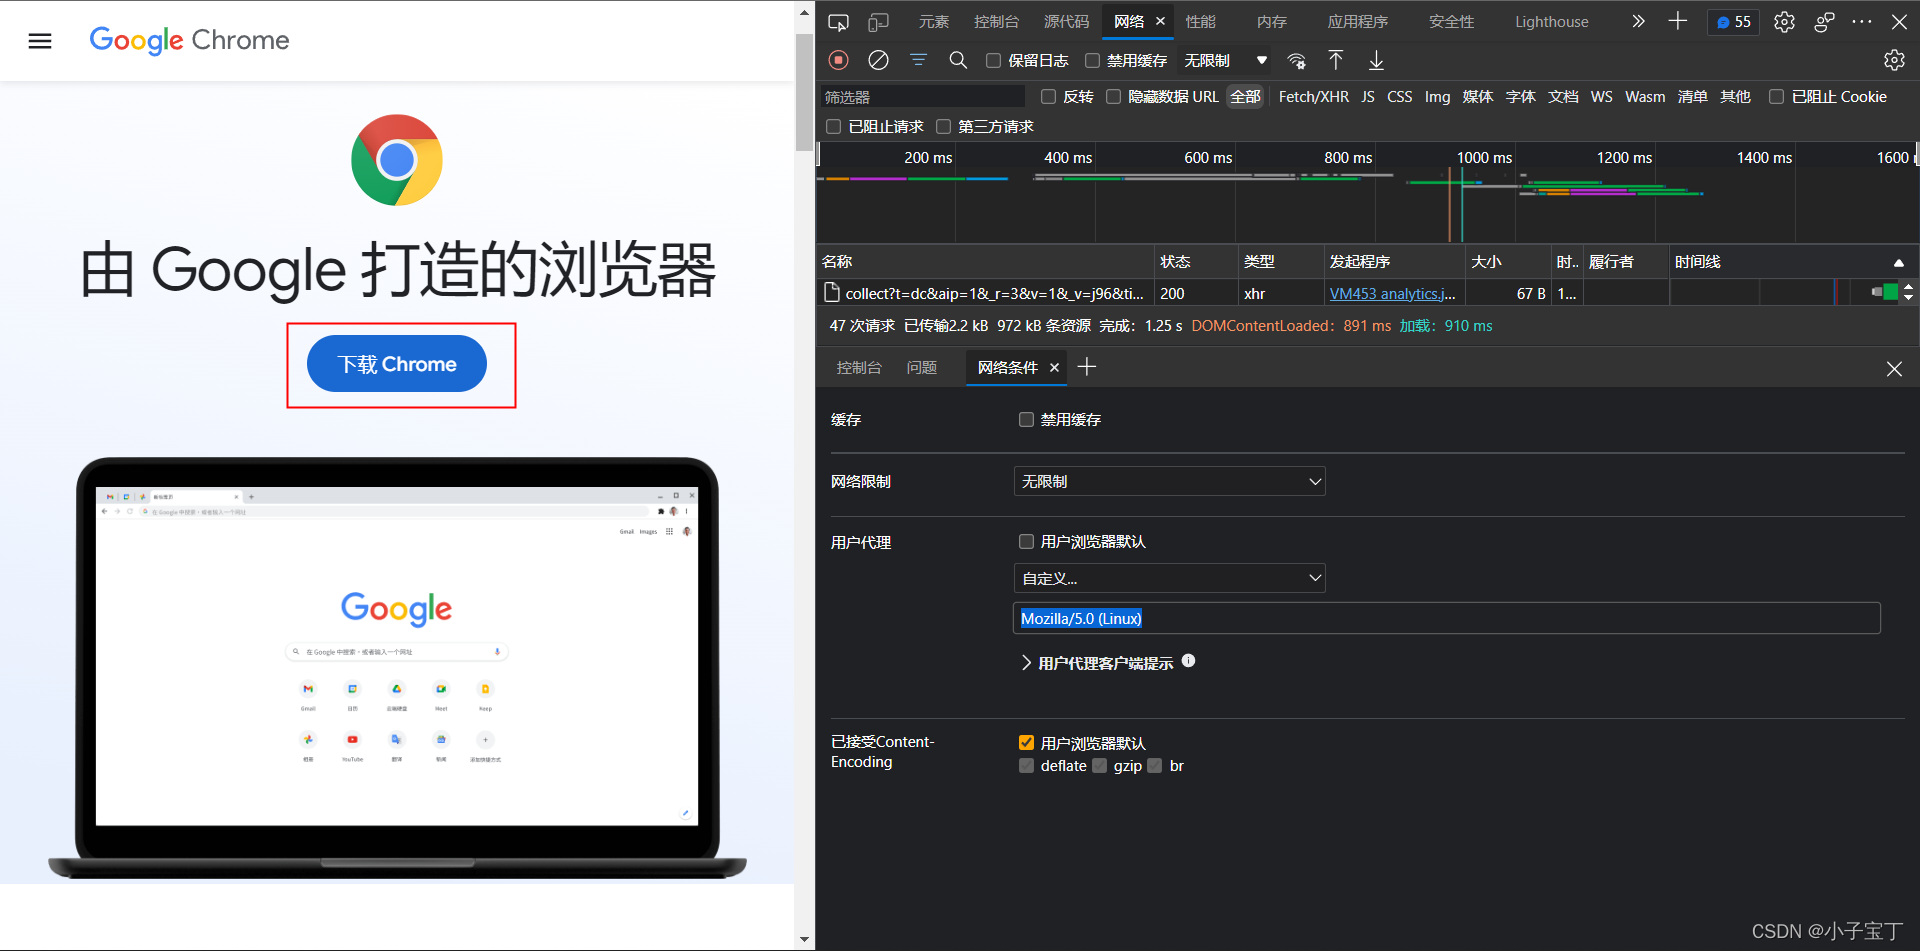Viewport: 1920px width, 951px height.
Task: Open the 性能 tab
Action: pos(1200,22)
